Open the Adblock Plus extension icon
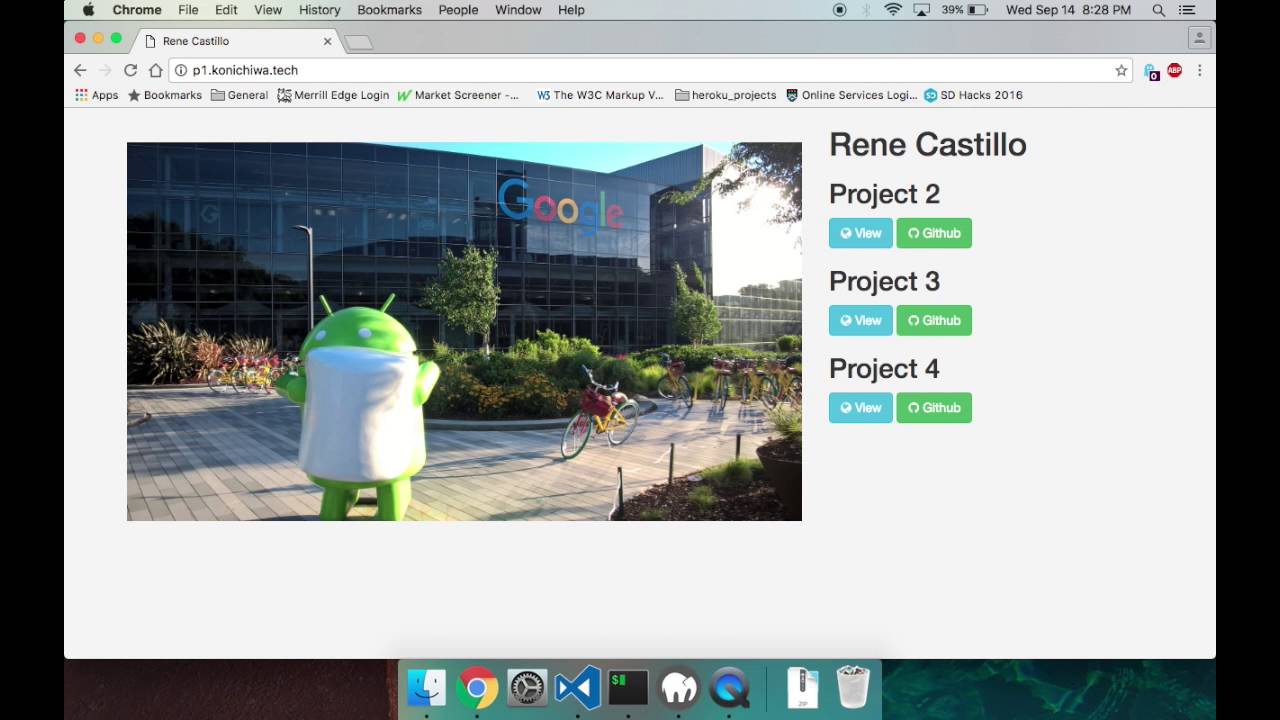Image resolution: width=1280 pixels, height=720 pixels. [1175, 70]
